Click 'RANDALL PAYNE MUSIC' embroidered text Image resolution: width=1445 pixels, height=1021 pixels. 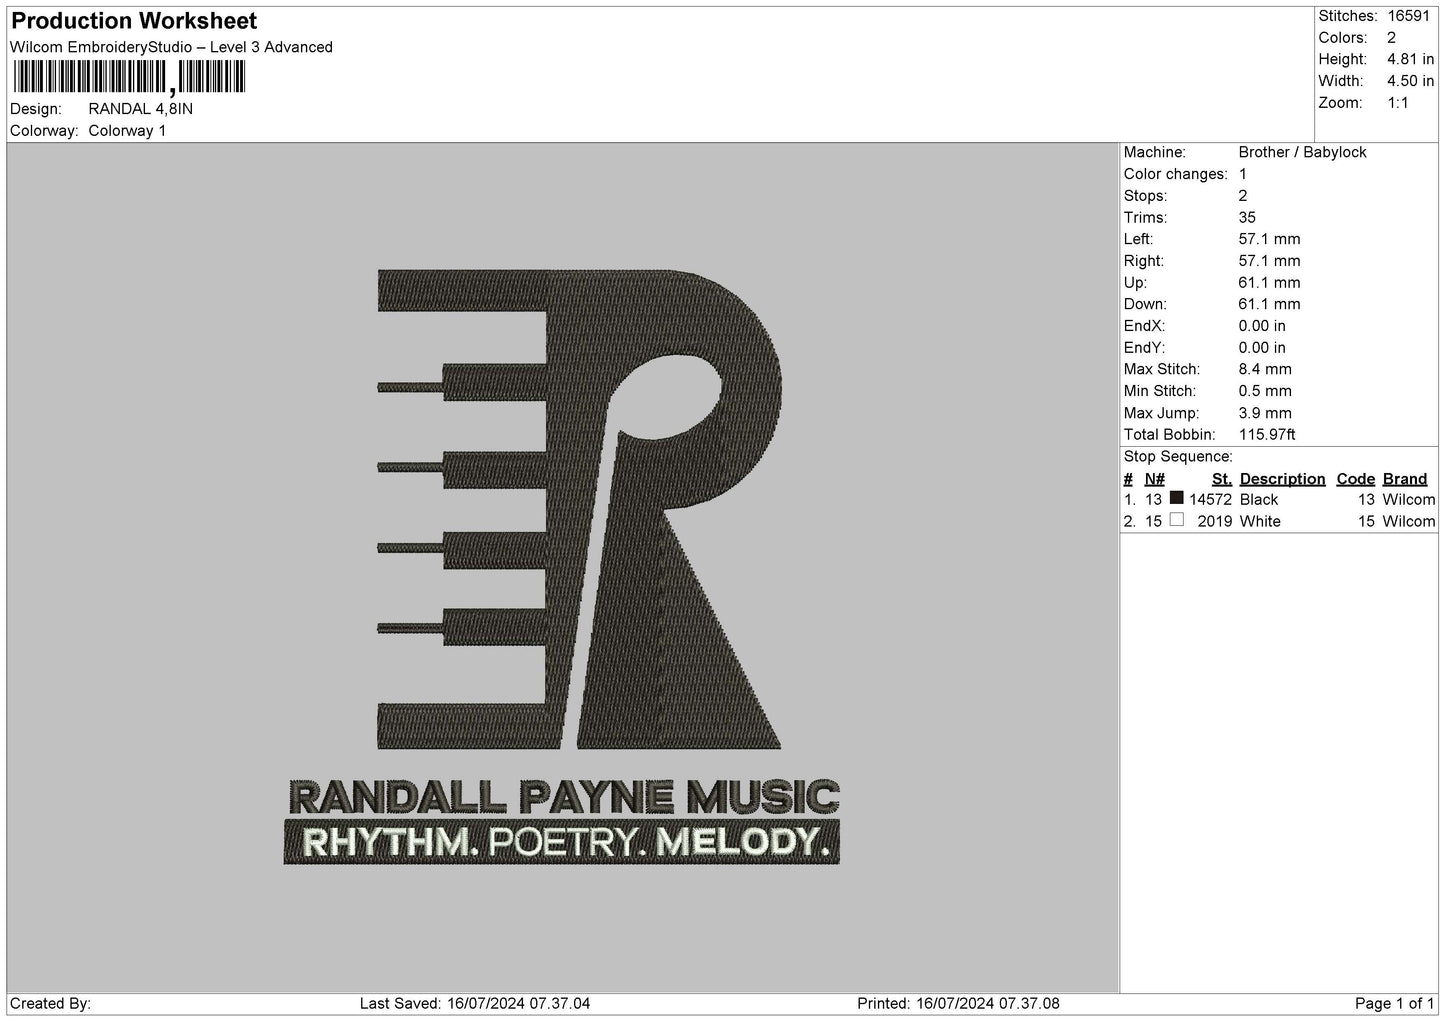coord(564,798)
